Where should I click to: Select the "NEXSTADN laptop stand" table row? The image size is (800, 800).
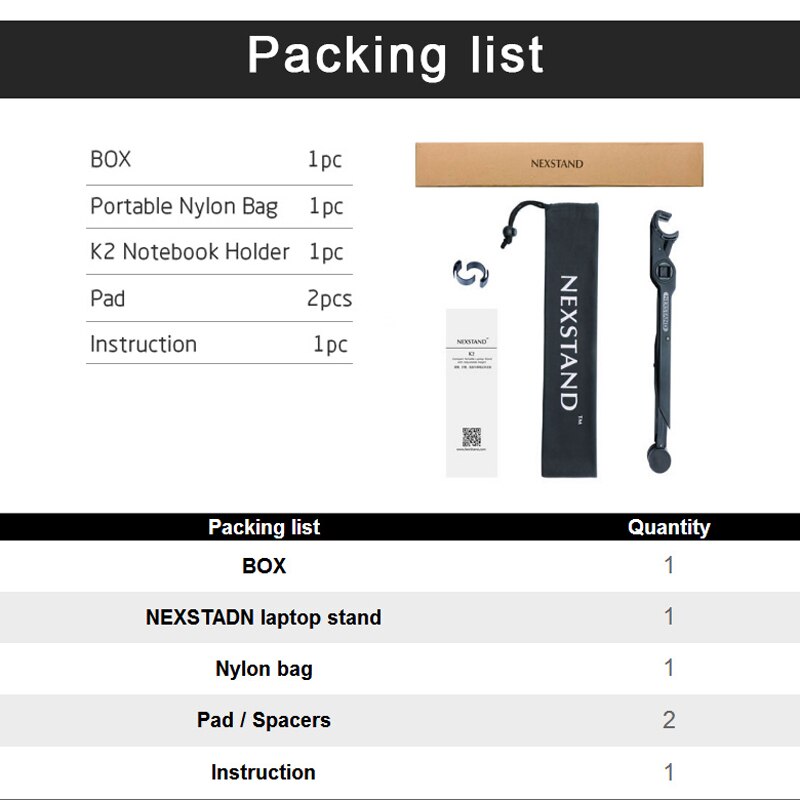point(264,617)
